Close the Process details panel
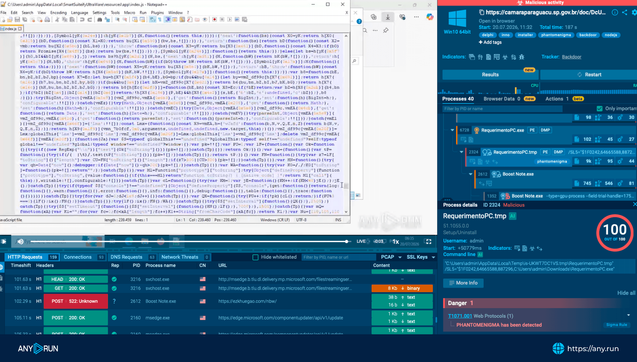This screenshot has width=637, height=362. (635, 204)
